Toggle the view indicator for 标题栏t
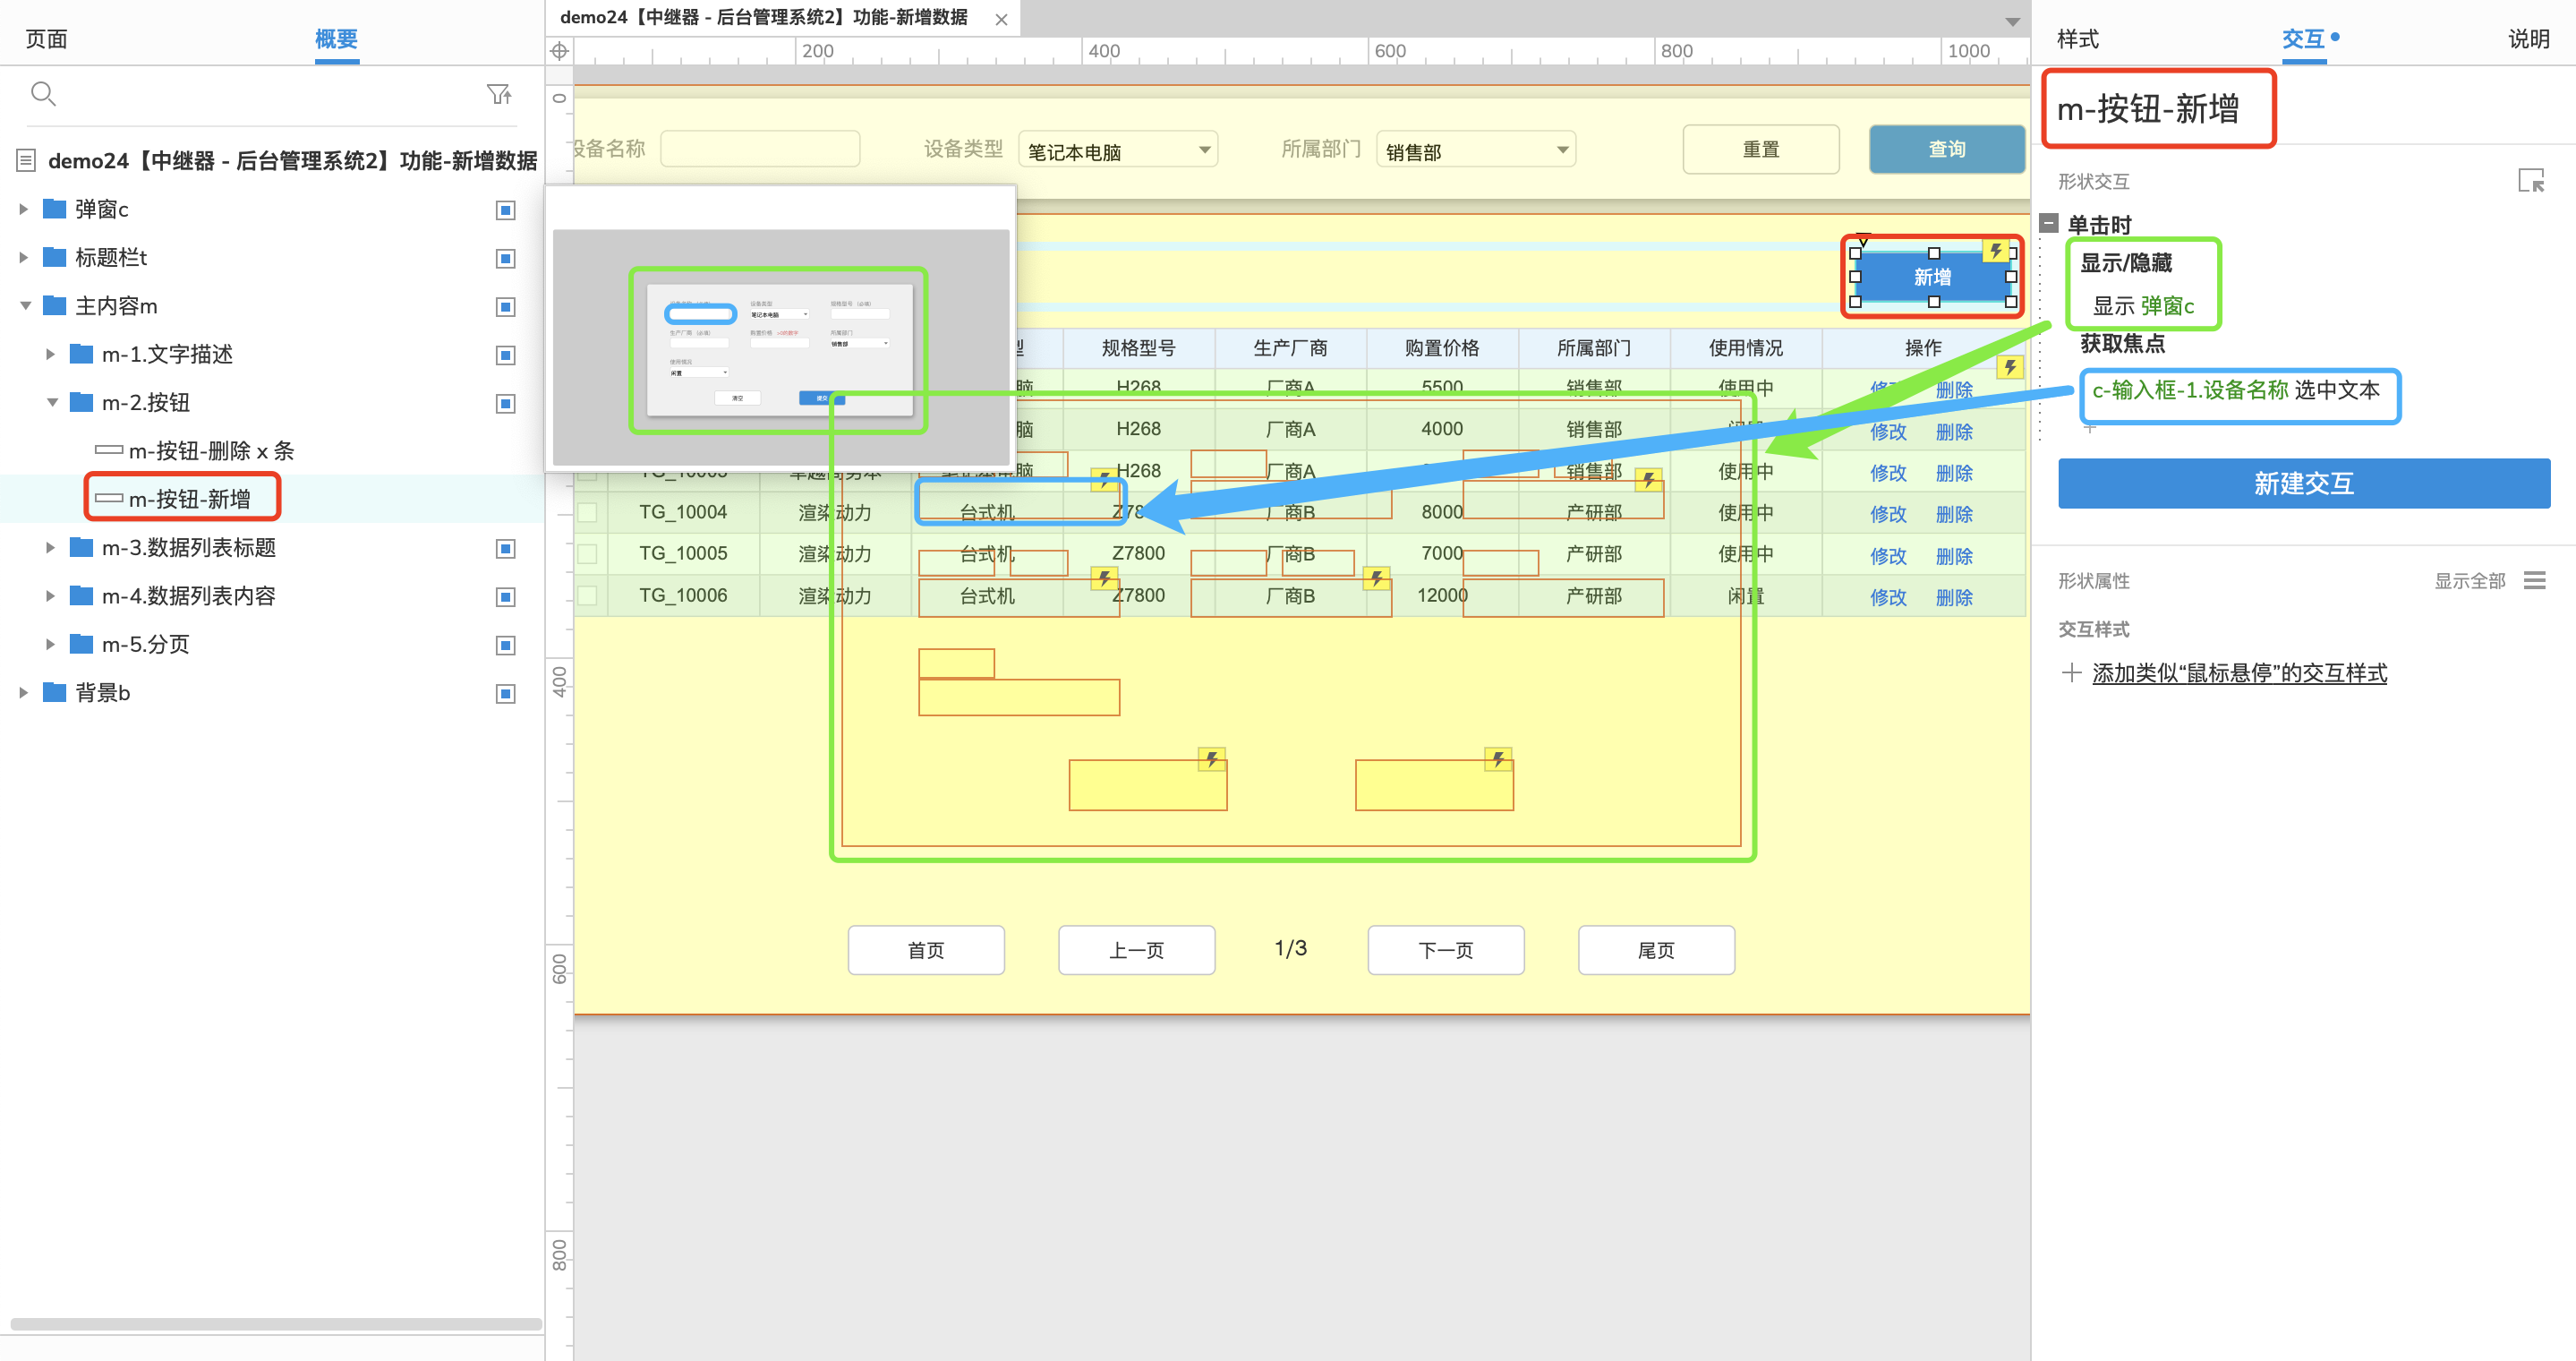This screenshot has height=1361, width=2576. click(506, 258)
